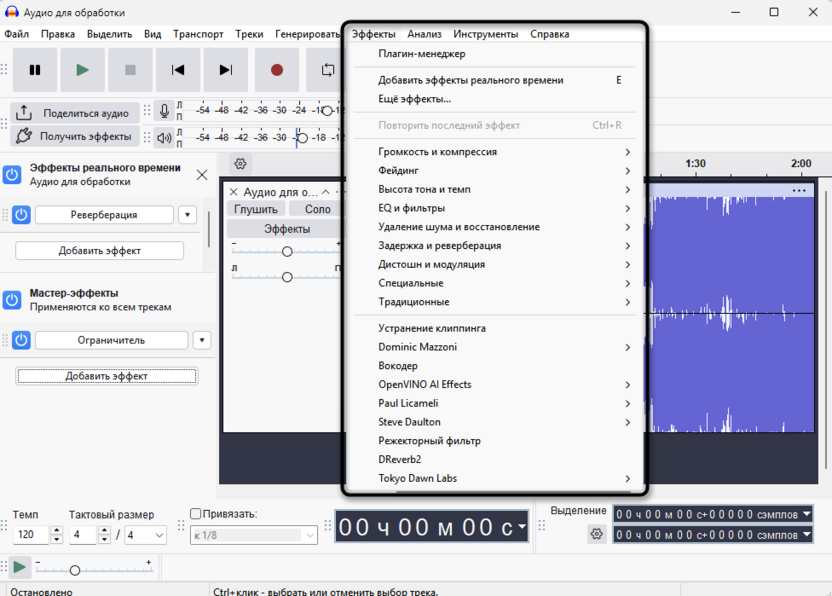832x596 pixels.
Task: Click the Темп value field 120
Action: (x=32, y=534)
